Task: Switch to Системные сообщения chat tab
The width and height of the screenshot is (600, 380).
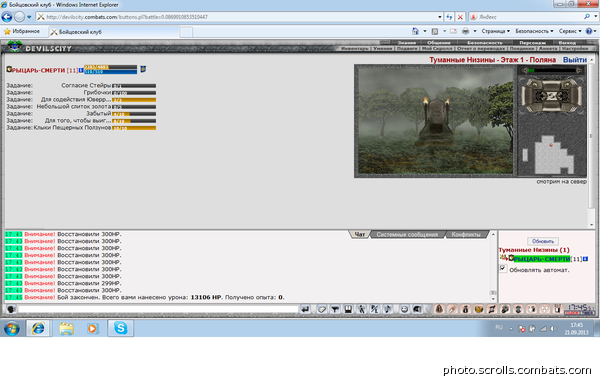Action: point(407,235)
